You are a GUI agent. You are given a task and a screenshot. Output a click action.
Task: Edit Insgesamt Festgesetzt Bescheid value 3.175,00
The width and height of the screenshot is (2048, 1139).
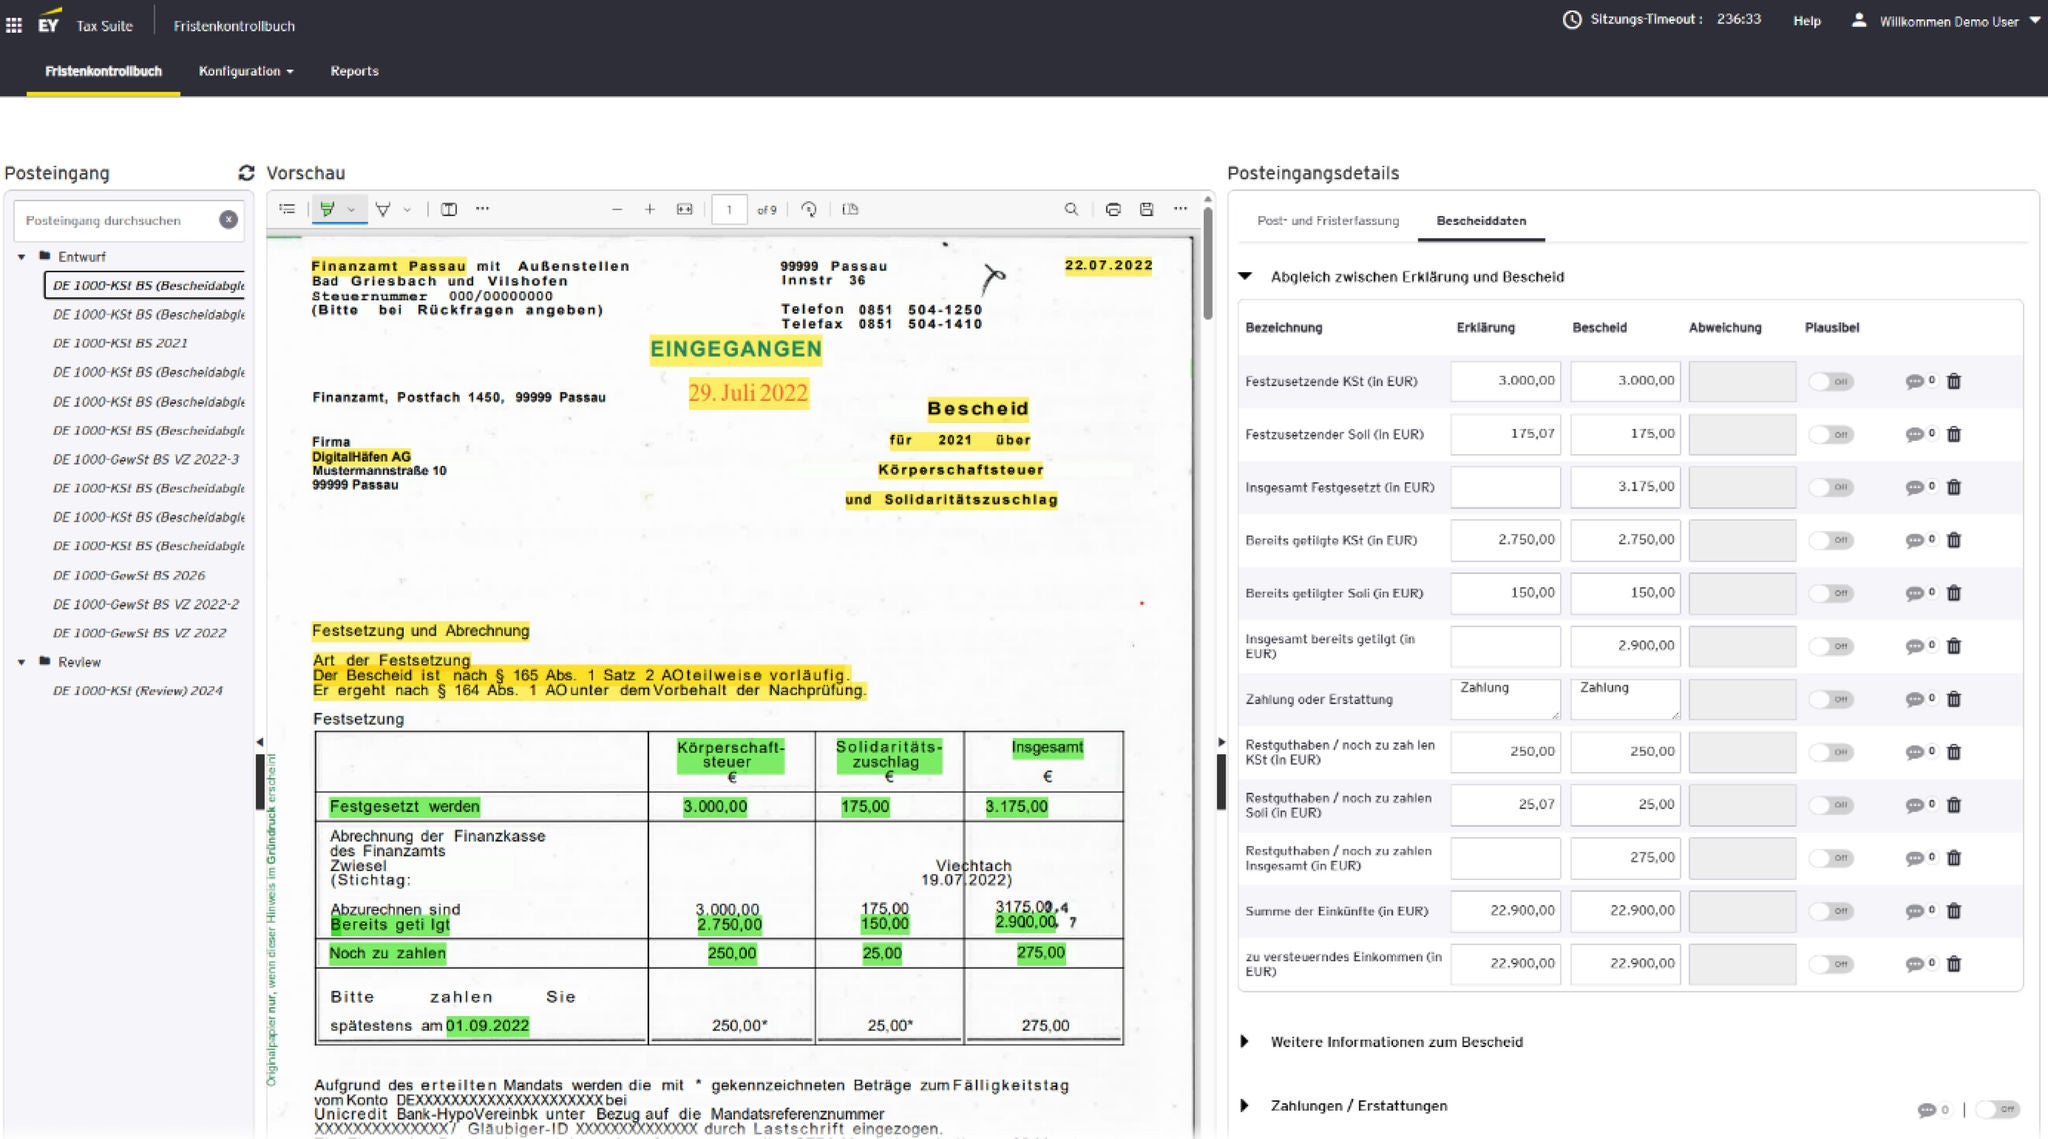pyautogui.click(x=1625, y=487)
